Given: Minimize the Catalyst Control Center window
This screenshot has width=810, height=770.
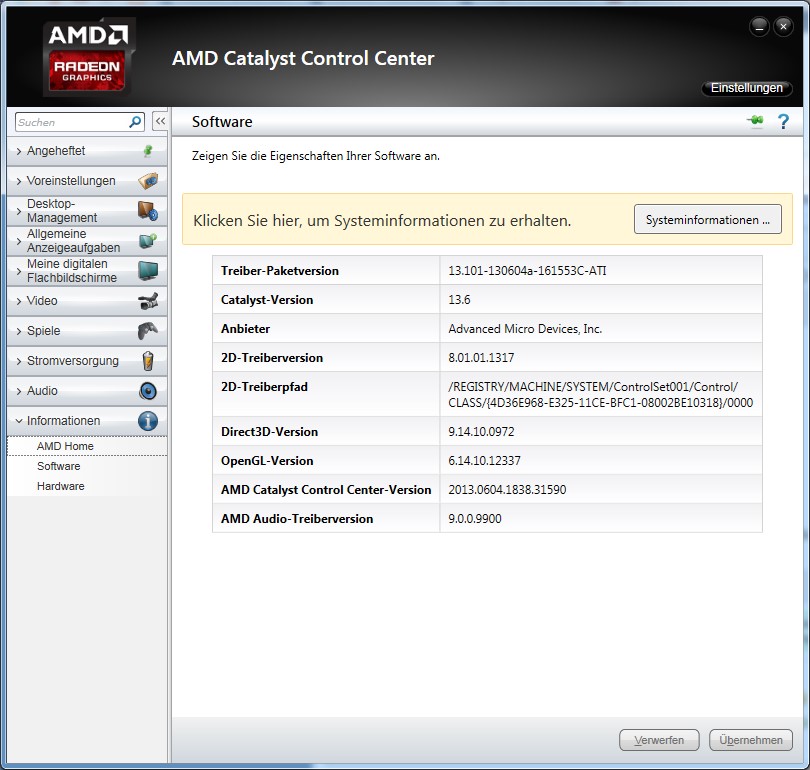Looking at the screenshot, I should [x=759, y=27].
